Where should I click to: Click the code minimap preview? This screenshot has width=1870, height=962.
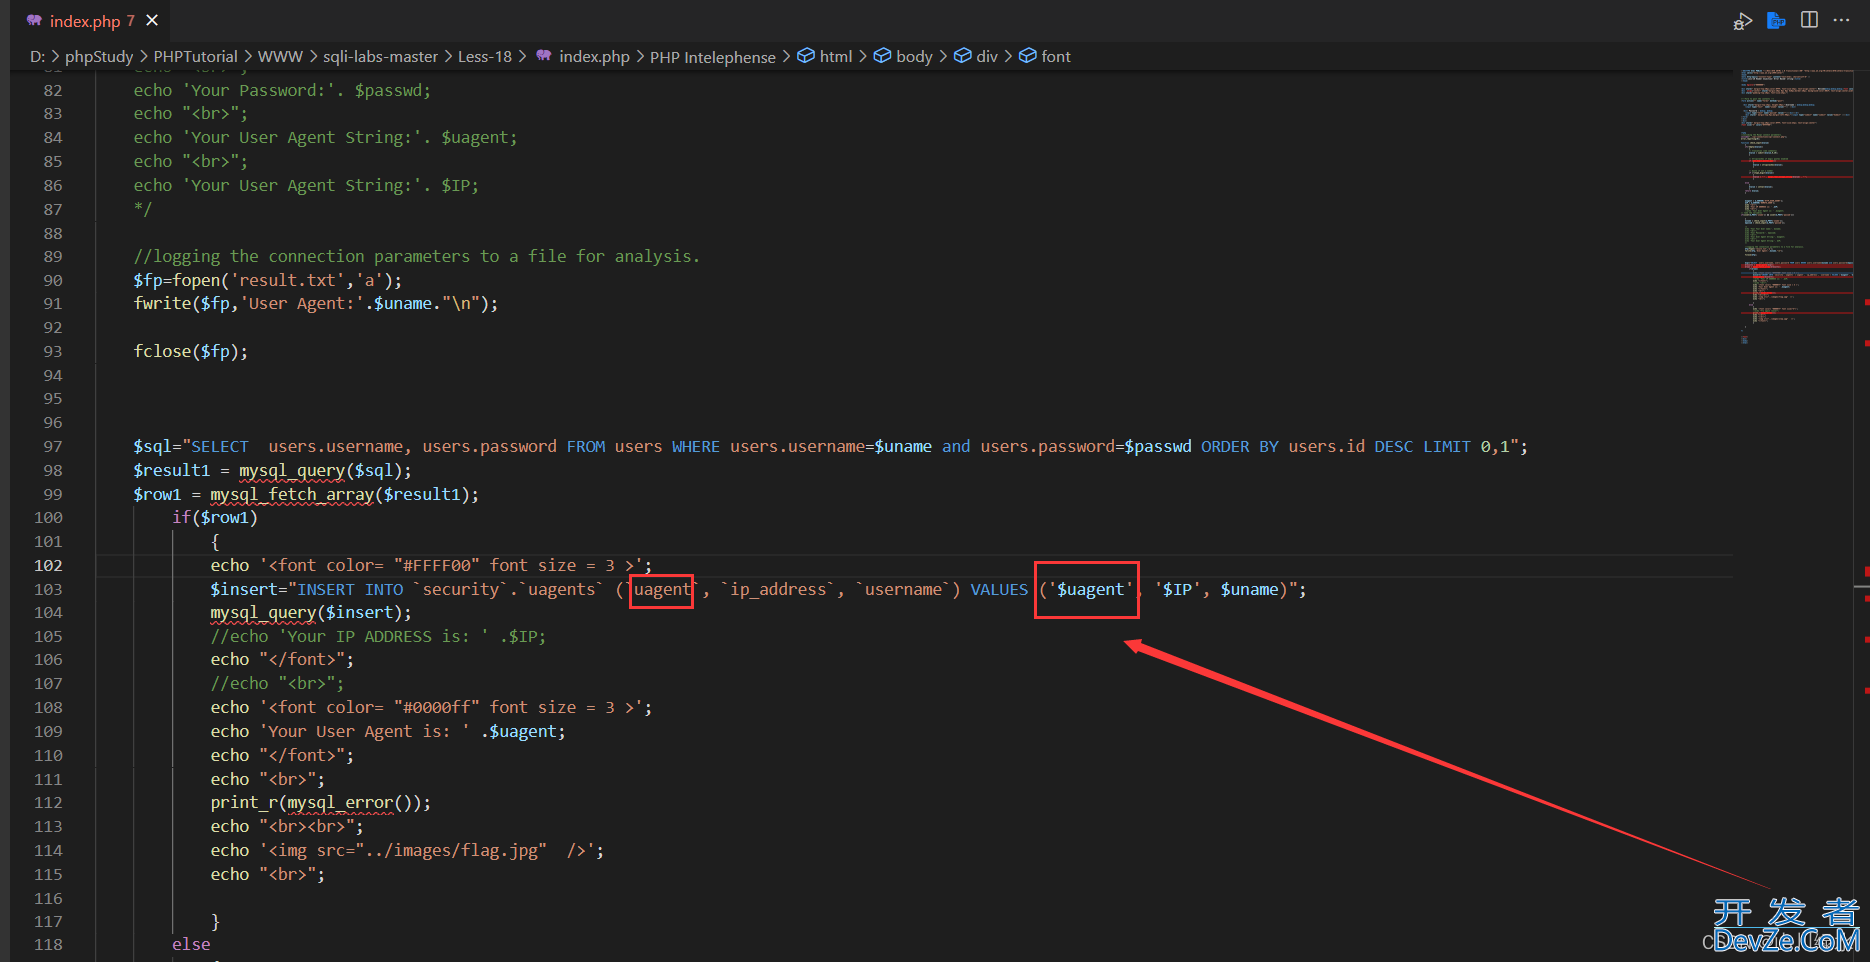1796,206
